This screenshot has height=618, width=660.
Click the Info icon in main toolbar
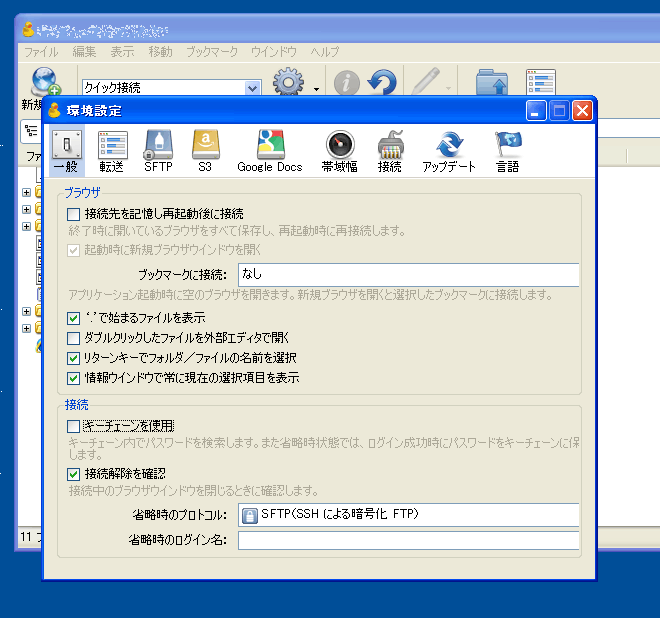tap(346, 85)
